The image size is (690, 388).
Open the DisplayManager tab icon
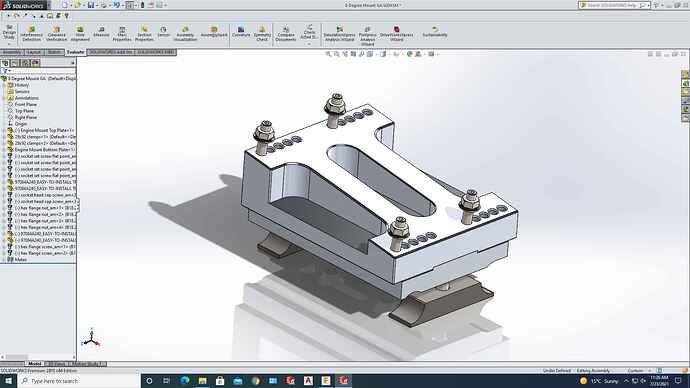coord(36,63)
